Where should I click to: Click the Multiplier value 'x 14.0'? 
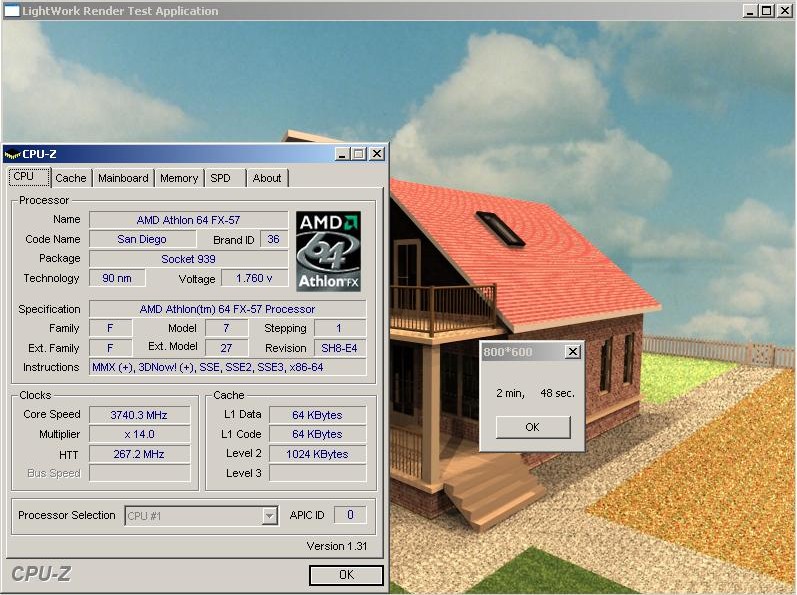139,434
